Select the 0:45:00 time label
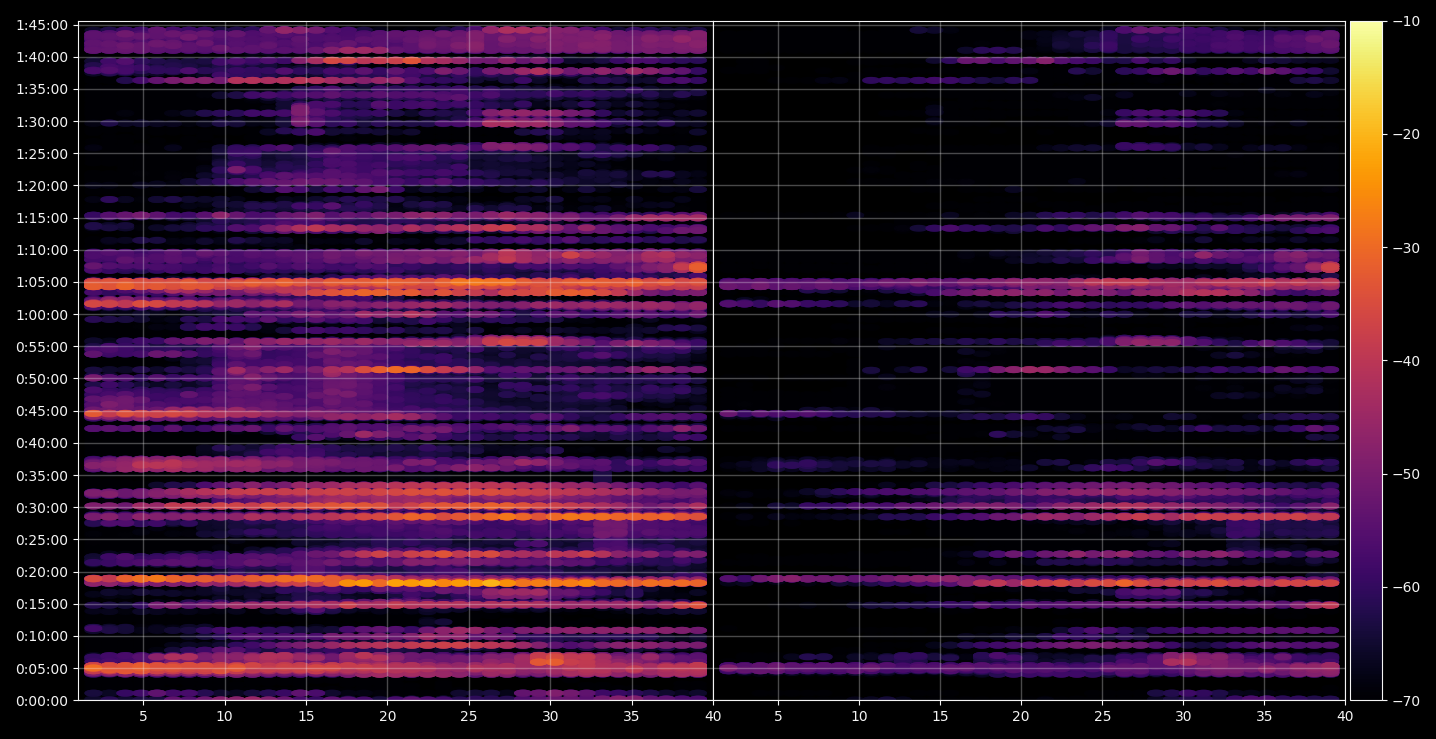Viewport: 1436px width, 739px height. (42, 411)
